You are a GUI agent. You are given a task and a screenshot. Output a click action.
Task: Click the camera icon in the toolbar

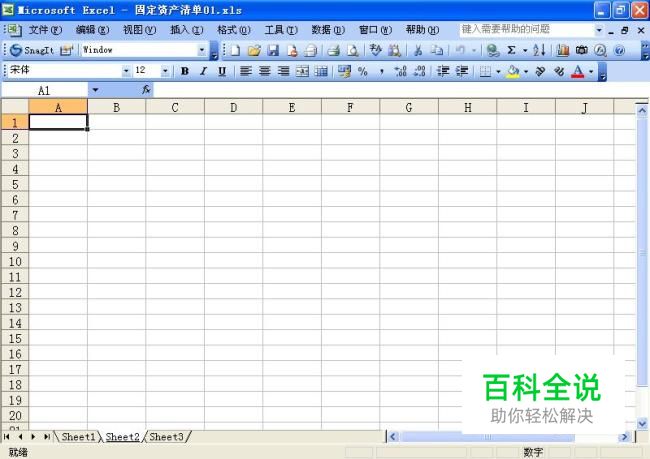pyautogui.click(x=582, y=51)
